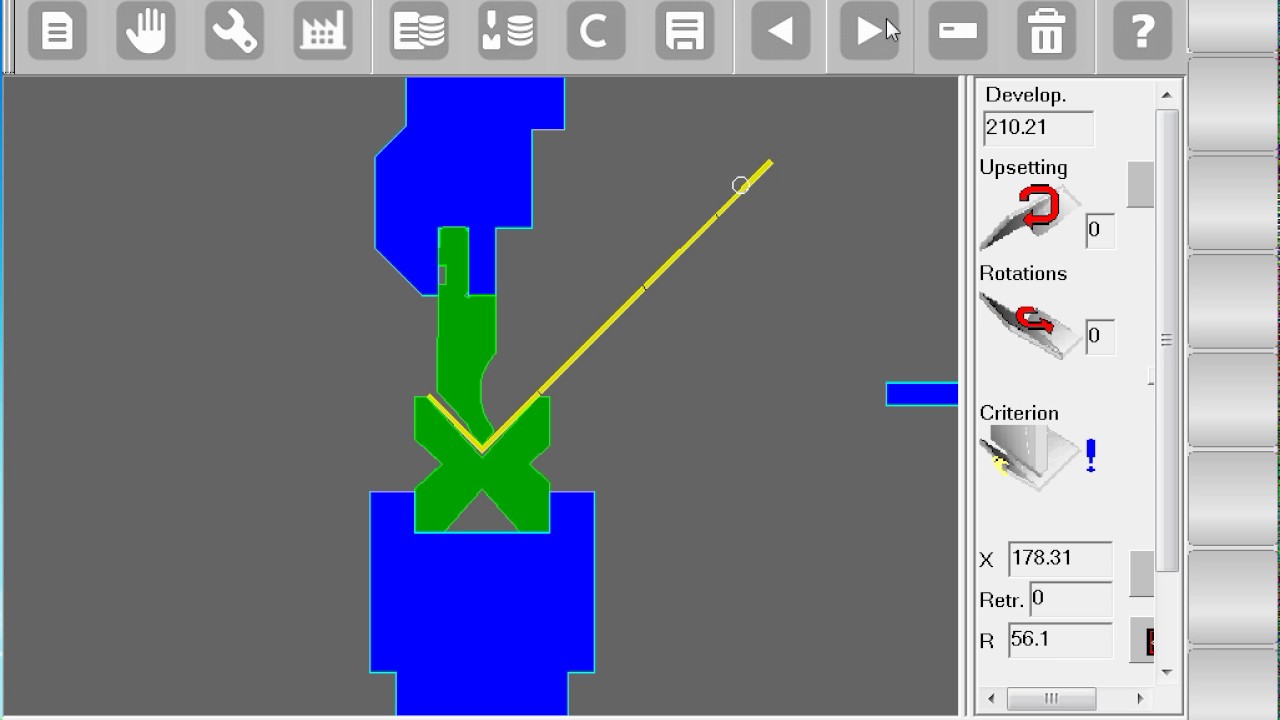Click the horizontal scrollbar right arrow

(x=1140, y=699)
